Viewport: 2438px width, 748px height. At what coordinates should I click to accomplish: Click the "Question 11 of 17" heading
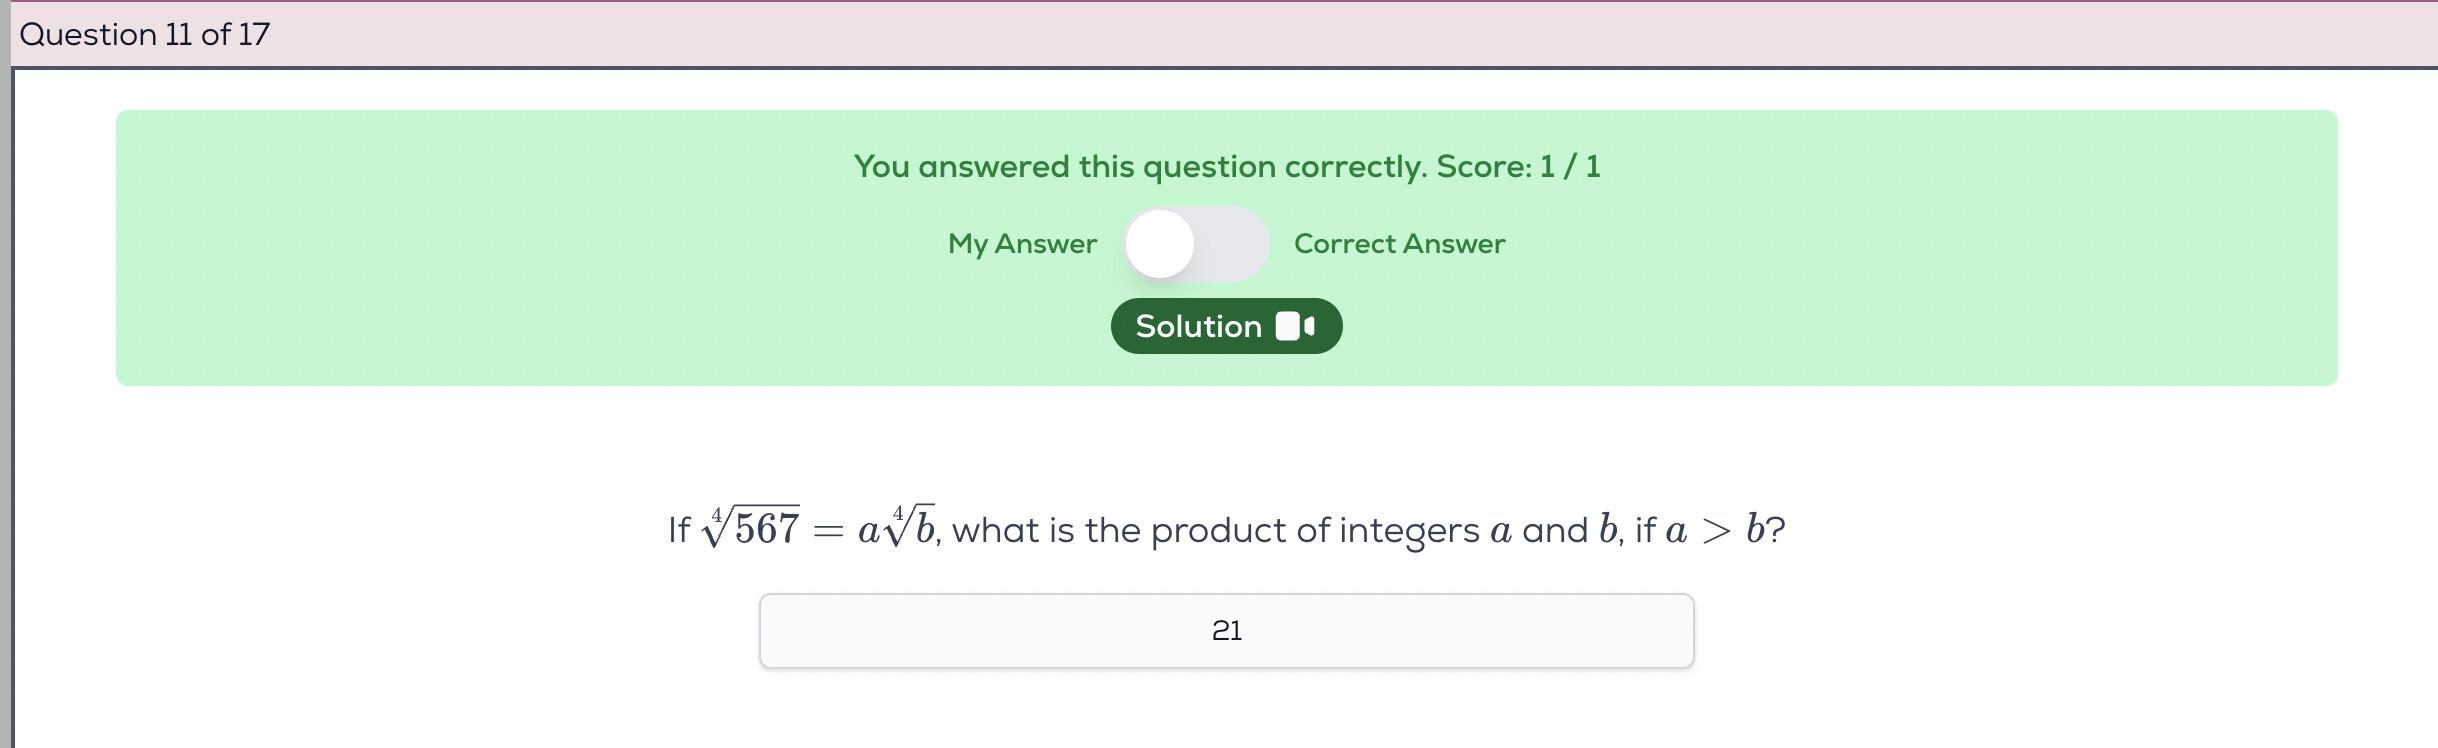tap(145, 35)
